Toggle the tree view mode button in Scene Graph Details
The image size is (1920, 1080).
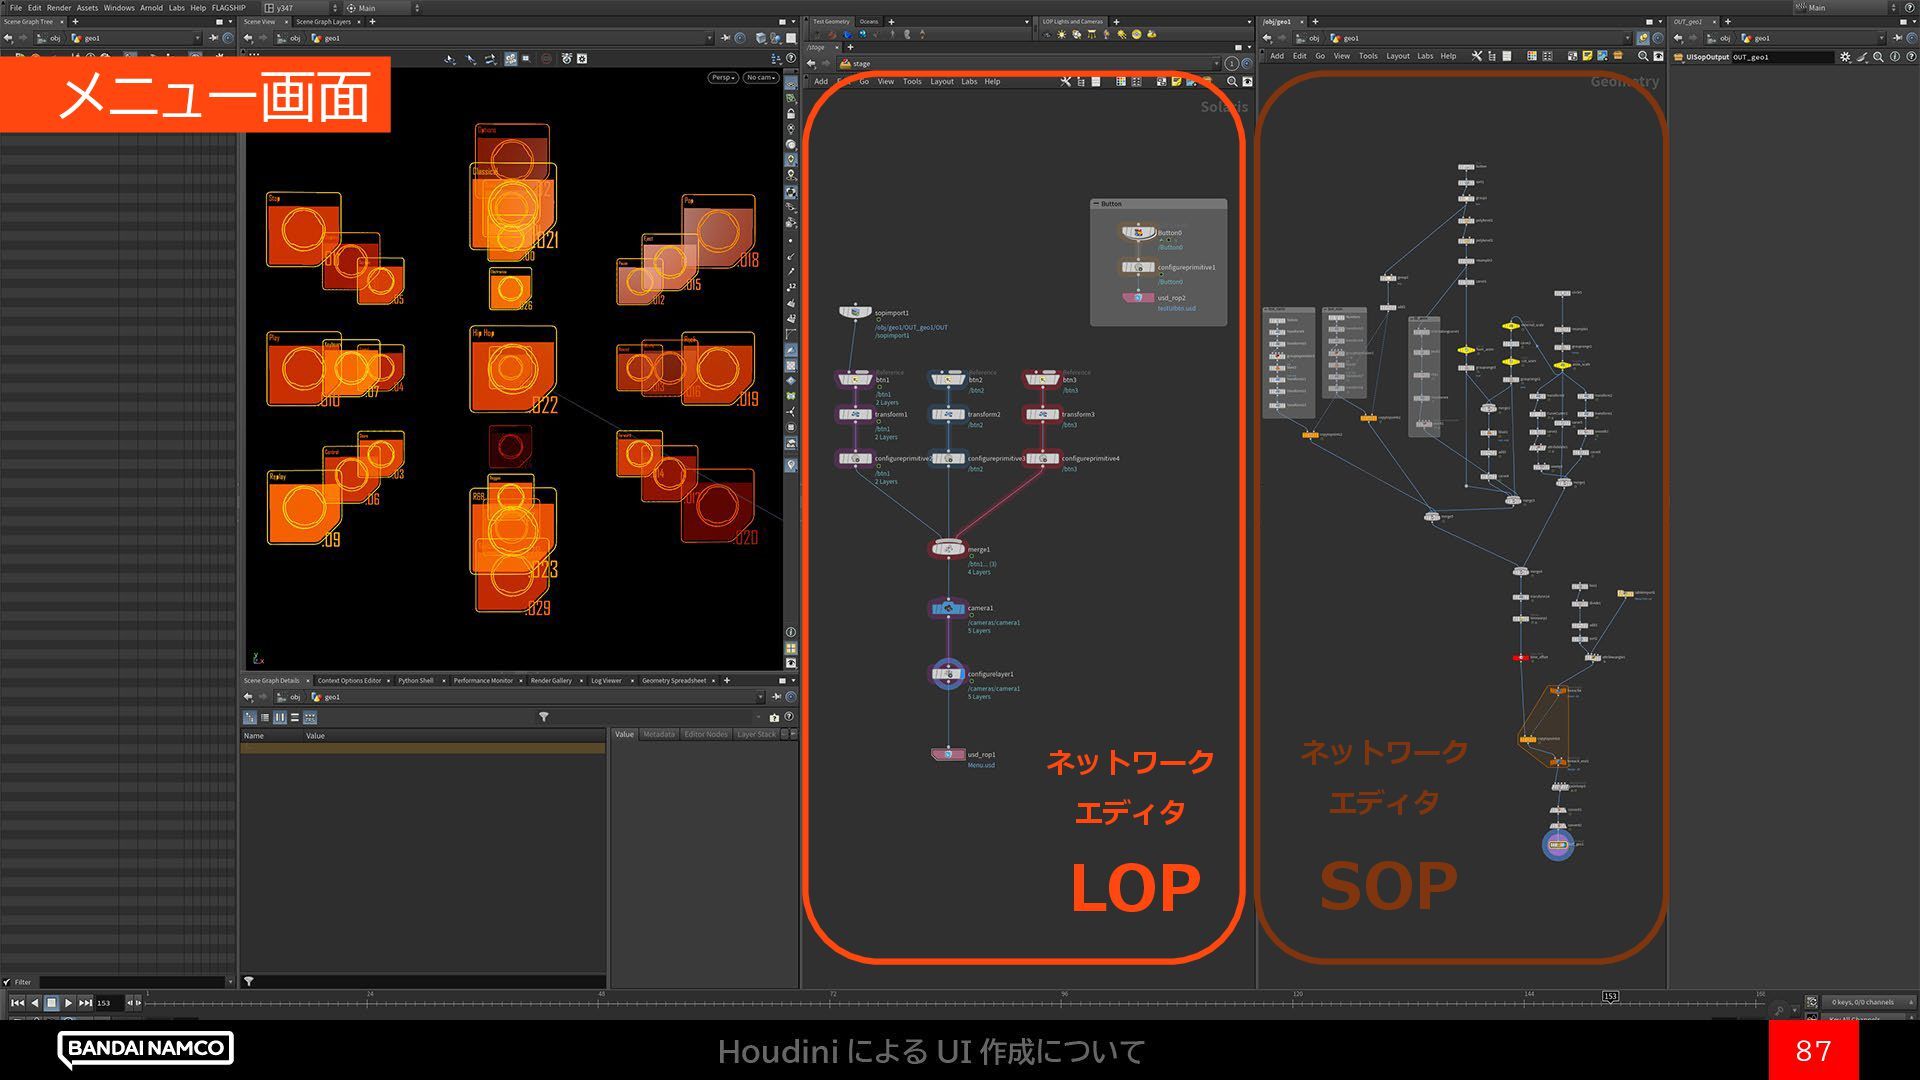tap(250, 717)
